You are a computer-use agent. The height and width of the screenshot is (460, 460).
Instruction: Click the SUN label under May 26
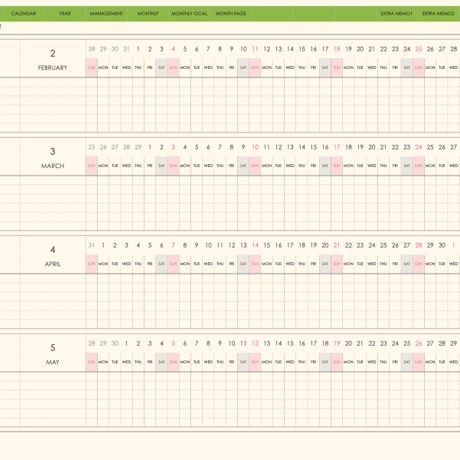tap(419, 362)
